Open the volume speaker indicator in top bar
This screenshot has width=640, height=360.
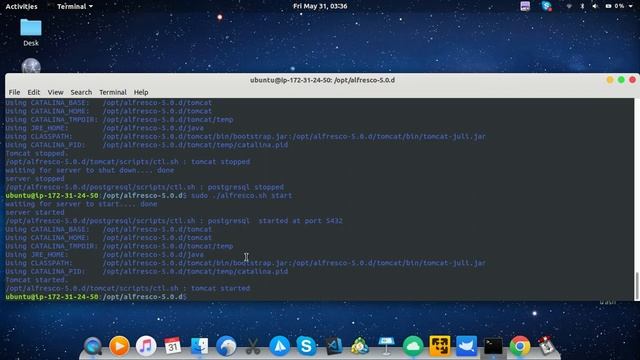point(595,6)
